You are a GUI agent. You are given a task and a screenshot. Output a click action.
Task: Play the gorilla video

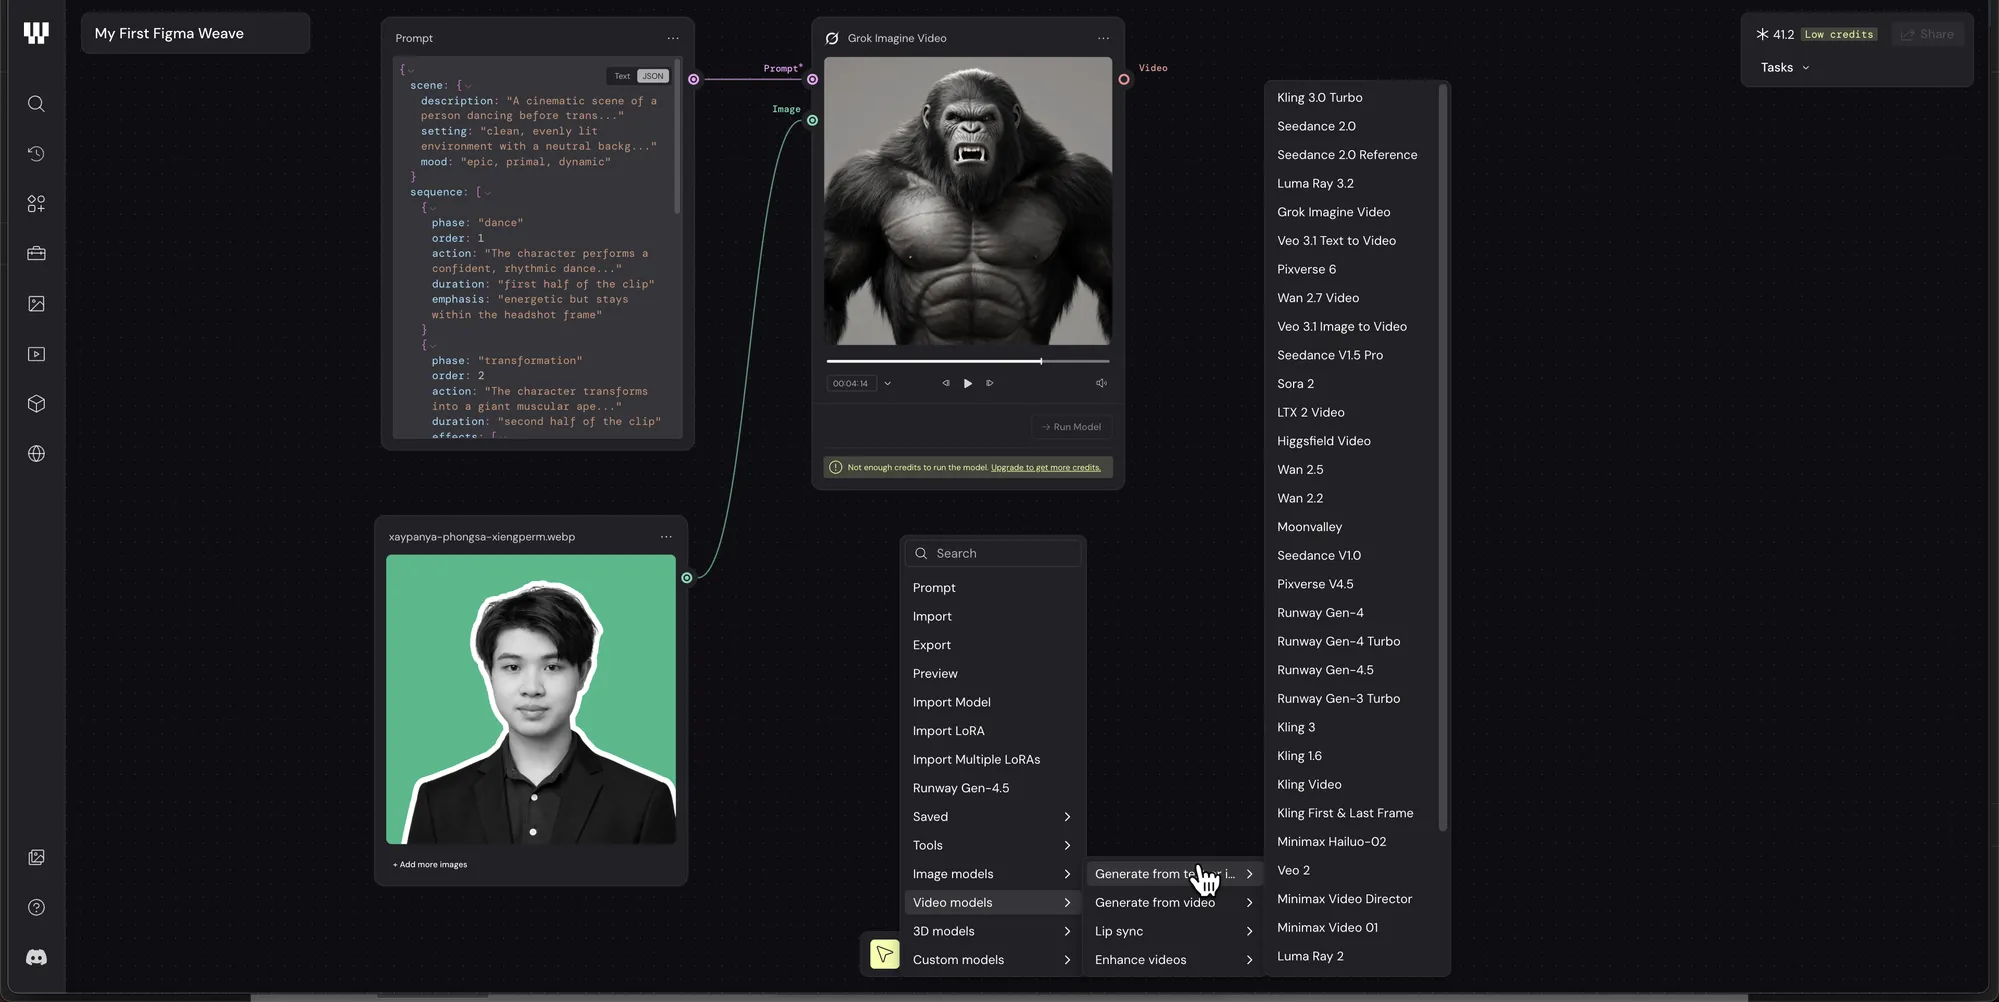tap(968, 383)
